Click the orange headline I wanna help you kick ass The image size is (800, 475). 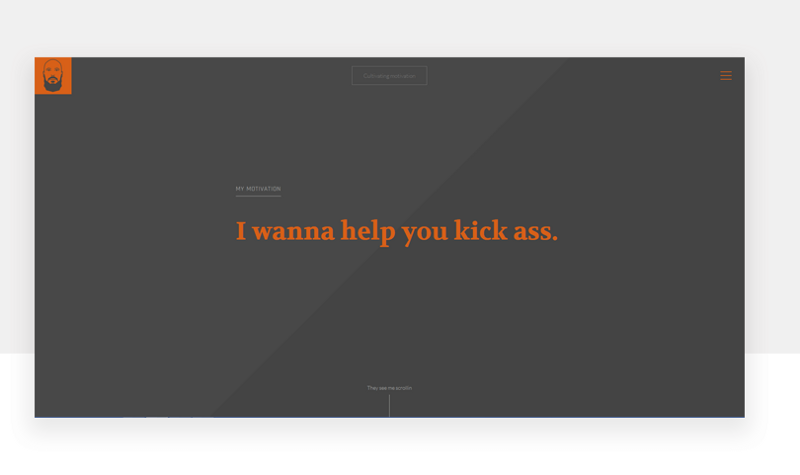coord(397,232)
